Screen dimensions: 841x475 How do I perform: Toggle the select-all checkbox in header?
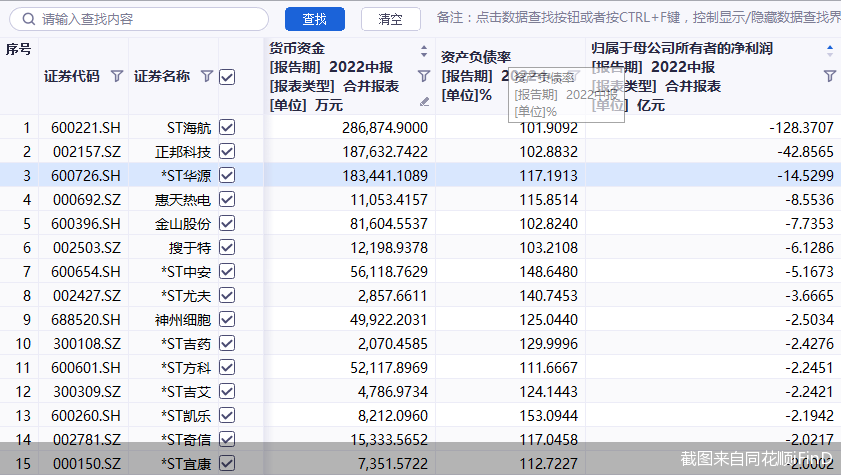coord(227,77)
